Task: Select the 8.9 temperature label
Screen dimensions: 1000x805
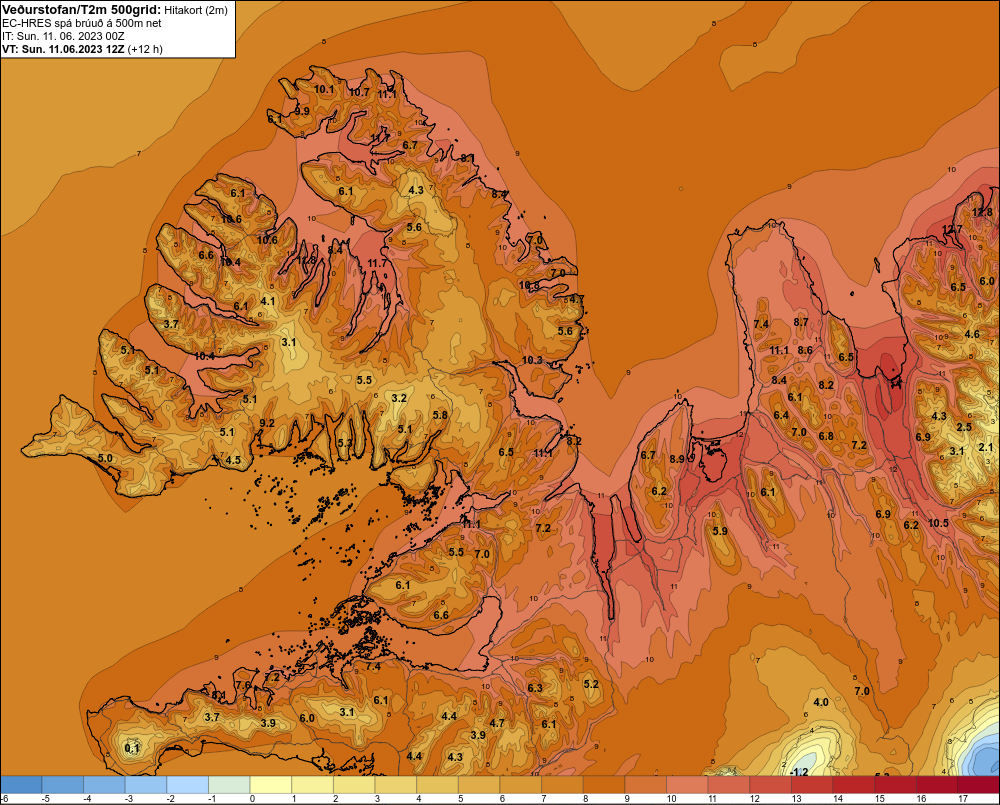Action: click(677, 459)
